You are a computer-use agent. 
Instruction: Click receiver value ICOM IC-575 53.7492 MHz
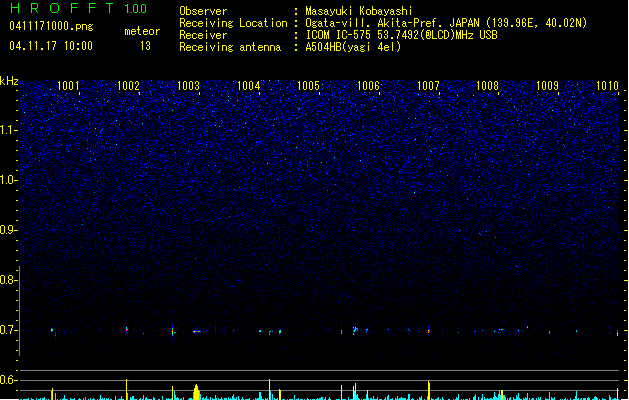(401, 35)
